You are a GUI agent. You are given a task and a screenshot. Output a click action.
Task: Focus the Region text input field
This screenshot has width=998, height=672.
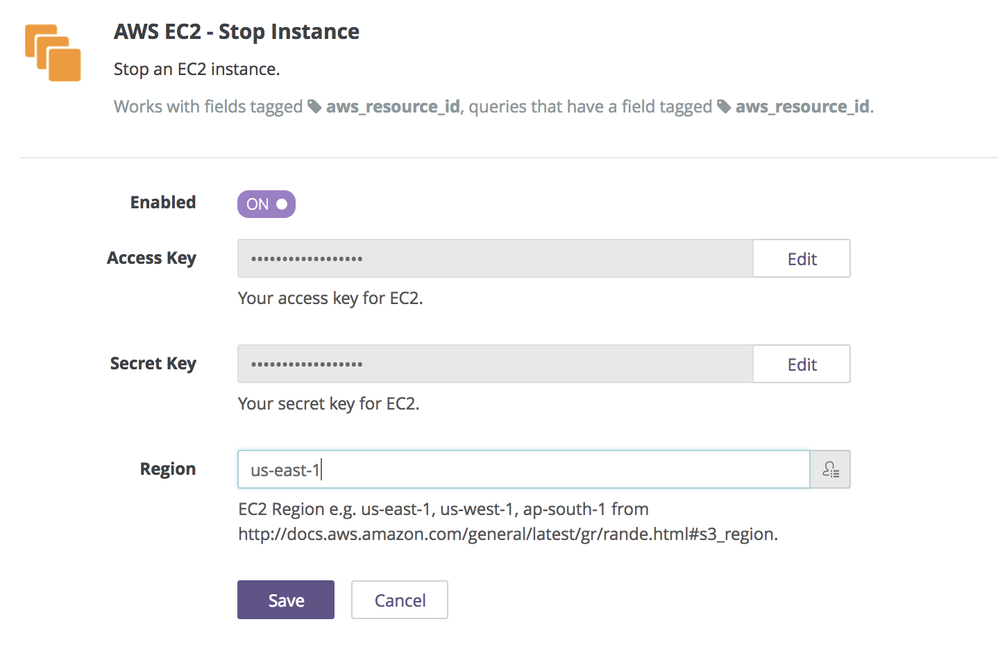pyautogui.click(x=523, y=470)
